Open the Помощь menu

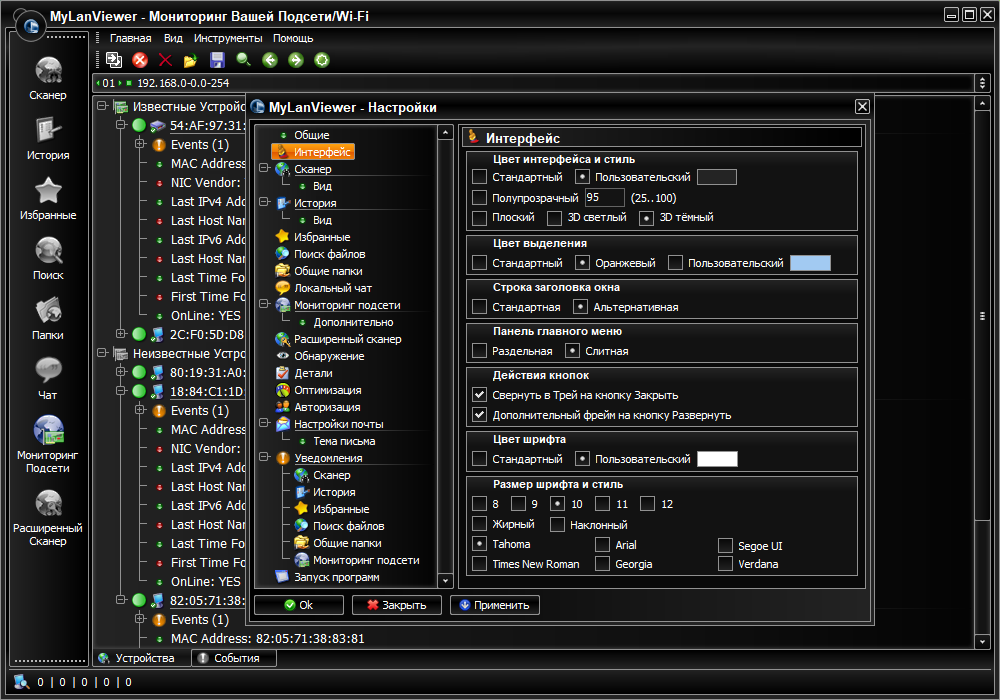(293, 38)
